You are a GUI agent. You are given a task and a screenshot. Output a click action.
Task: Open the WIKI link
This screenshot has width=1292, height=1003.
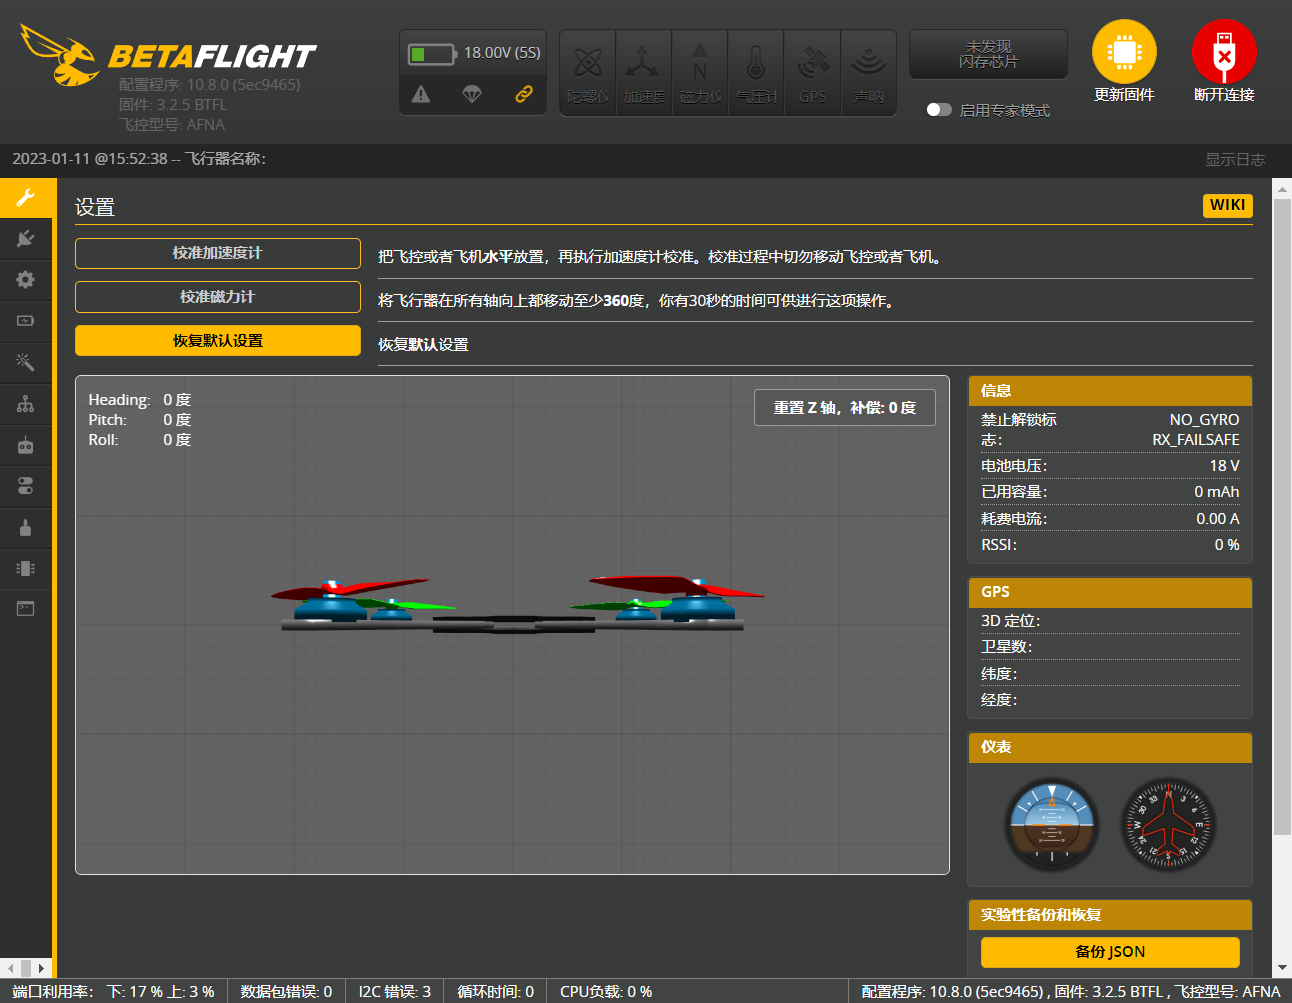1227,205
